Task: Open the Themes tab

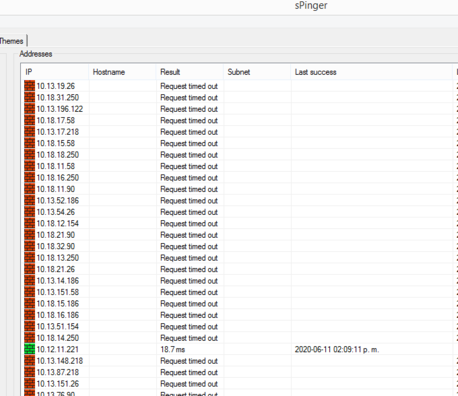Action: (11, 41)
